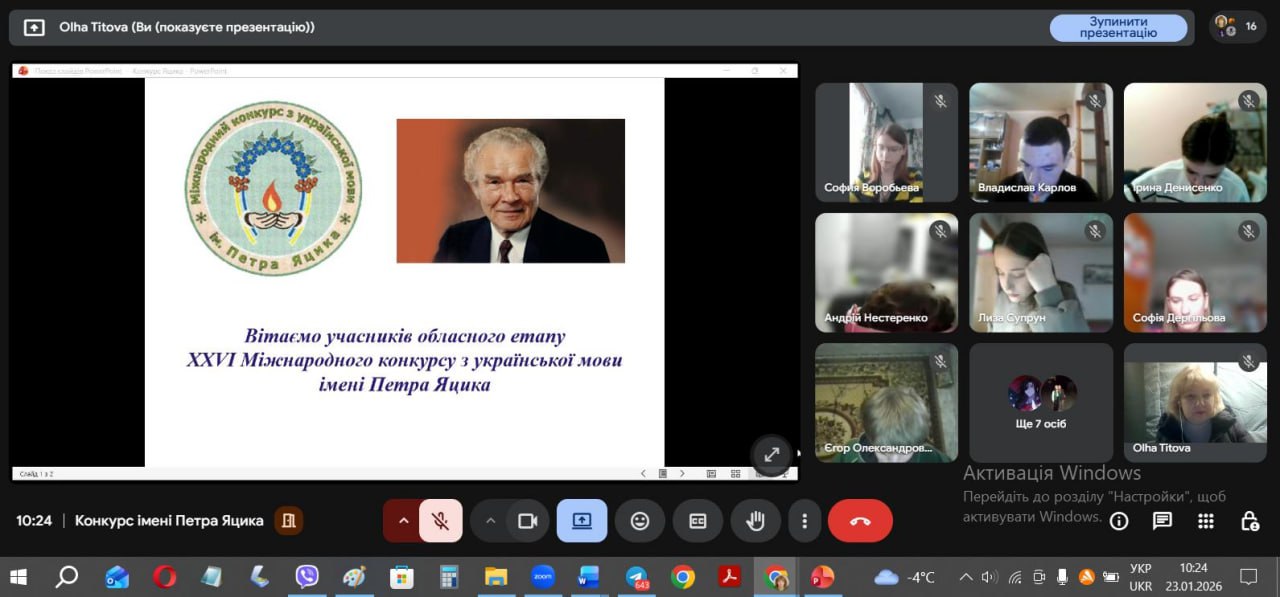Open the three-dot more options menu

click(804, 521)
